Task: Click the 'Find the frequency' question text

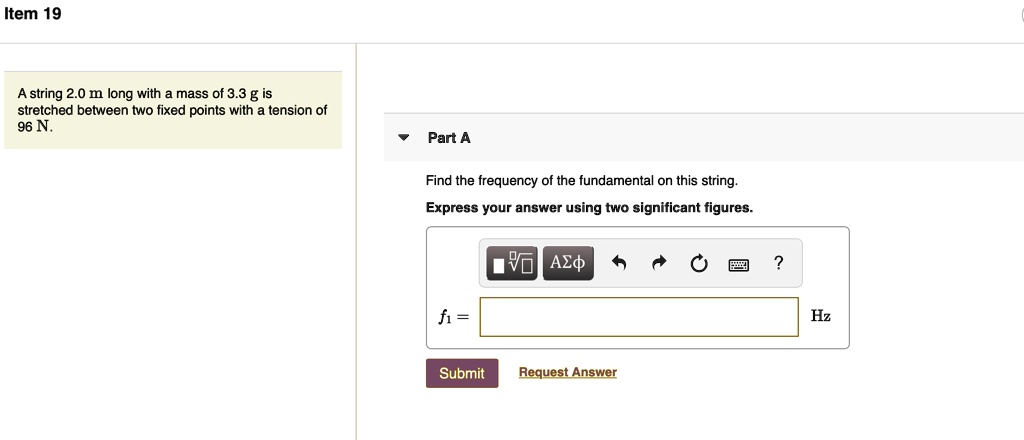Action: 582,181
